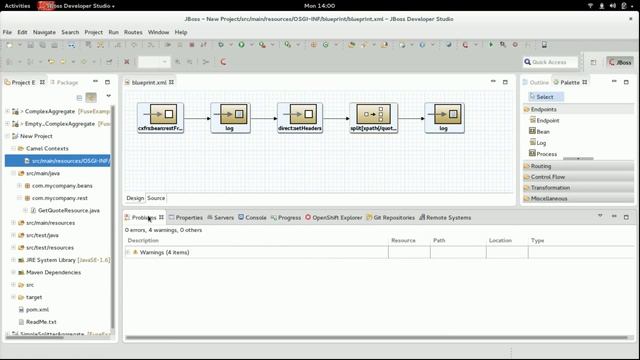The height and width of the screenshot is (360, 640).
Task: Open the Project Explorer view menu arrow
Action: [x=109, y=96]
